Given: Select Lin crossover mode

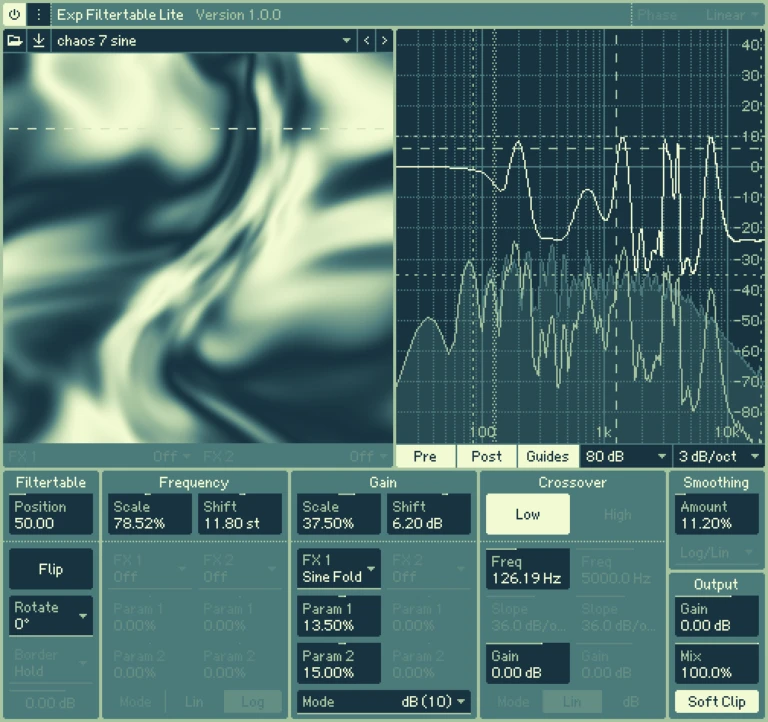Looking at the screenshot, I should click(572, 702).
